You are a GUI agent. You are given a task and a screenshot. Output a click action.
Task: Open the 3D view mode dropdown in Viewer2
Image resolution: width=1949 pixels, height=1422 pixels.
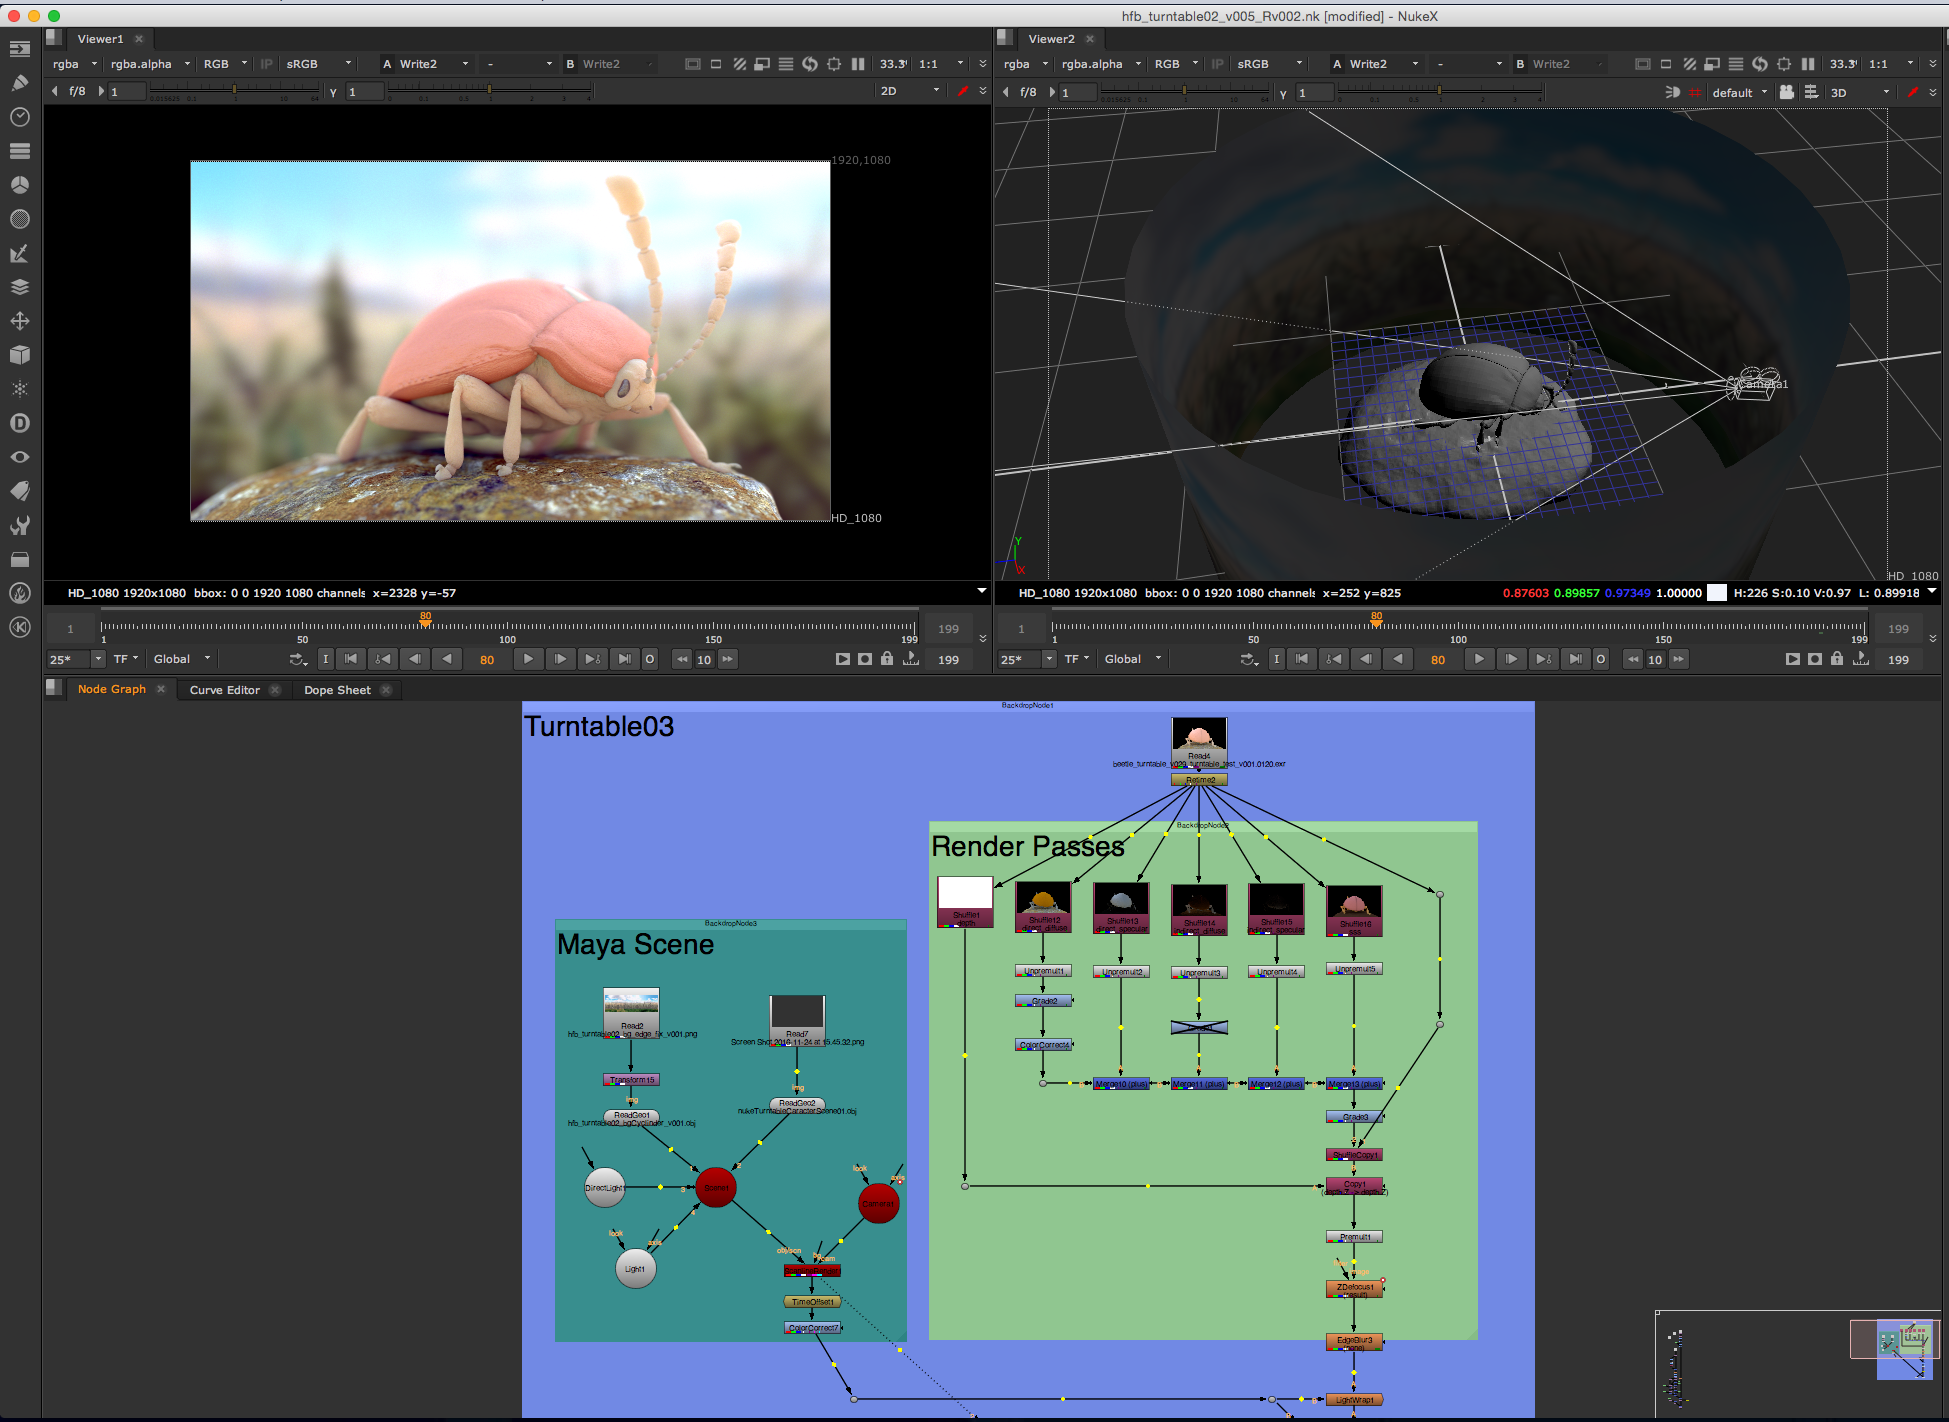click(x=1860, y=92)
